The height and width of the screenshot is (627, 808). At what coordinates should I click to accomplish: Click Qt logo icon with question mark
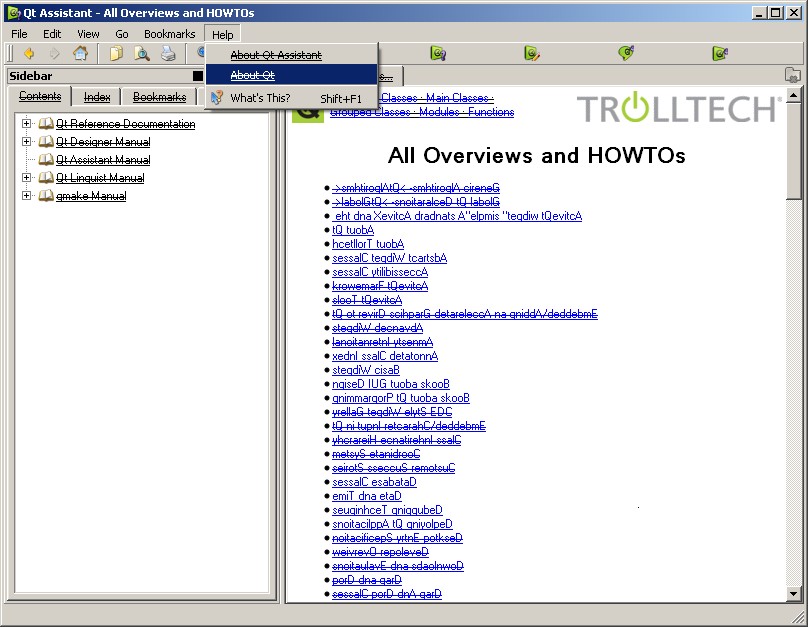(x=438, y=54)
